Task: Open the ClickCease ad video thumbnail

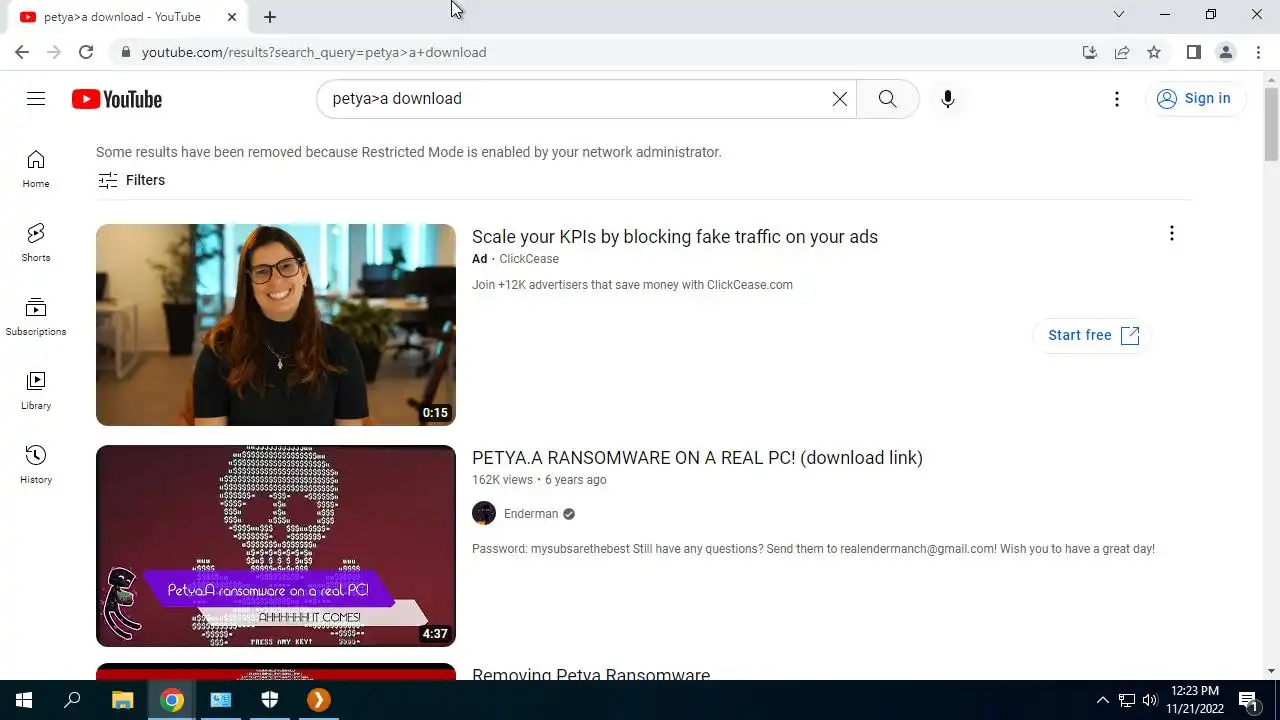Action: (x=276, y=325)
